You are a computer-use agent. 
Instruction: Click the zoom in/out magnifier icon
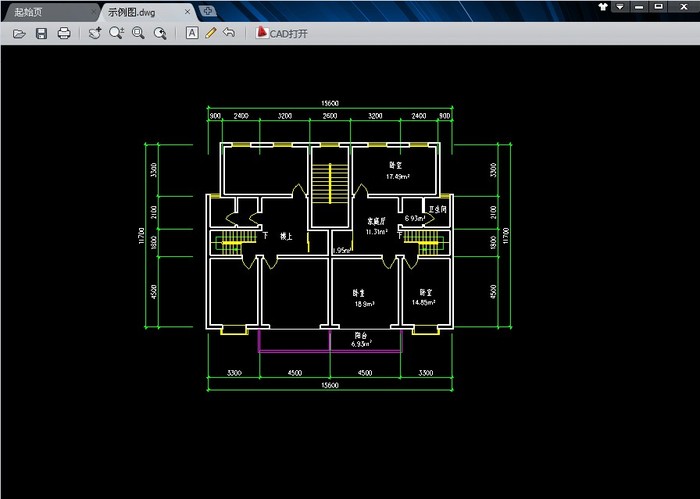coord(116,33)
